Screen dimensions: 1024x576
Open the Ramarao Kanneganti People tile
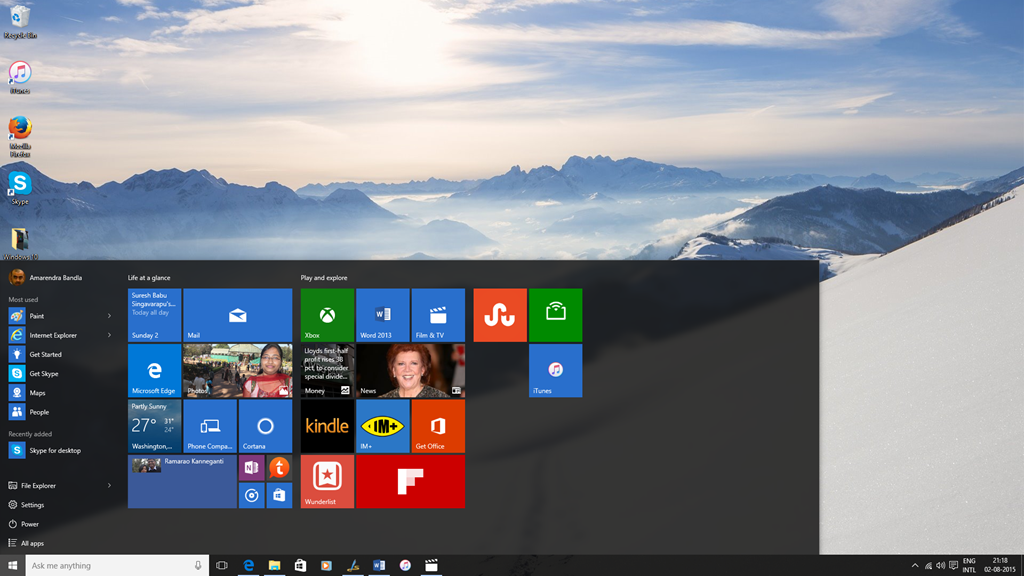click(x=182, y=481)
